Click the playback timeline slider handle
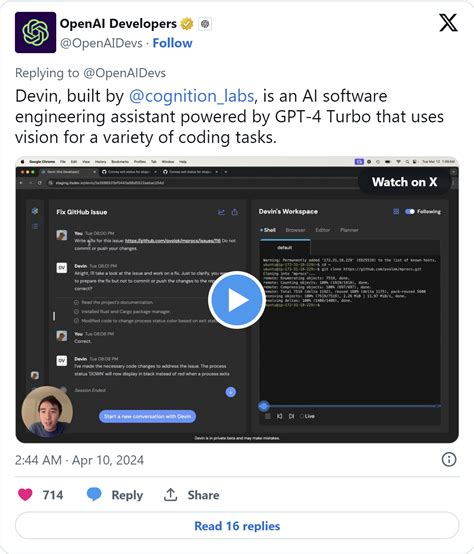Screen dimensions: 474x554 pyautogui.click(x=264, y=406)
